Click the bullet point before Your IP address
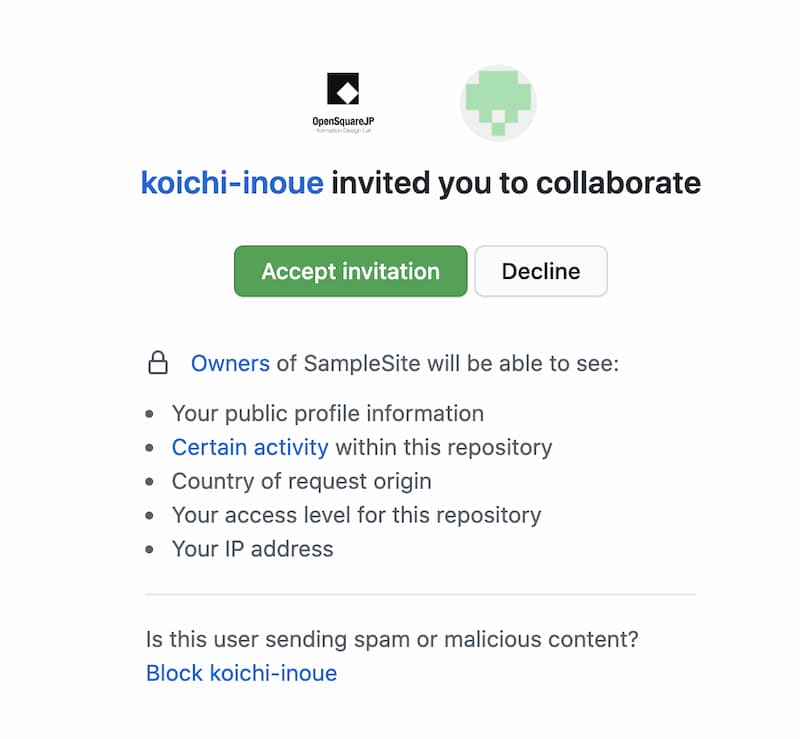Image resolution: width=800 pixels, height=739 pixels. pyautogui.click(x=150, y=549)
